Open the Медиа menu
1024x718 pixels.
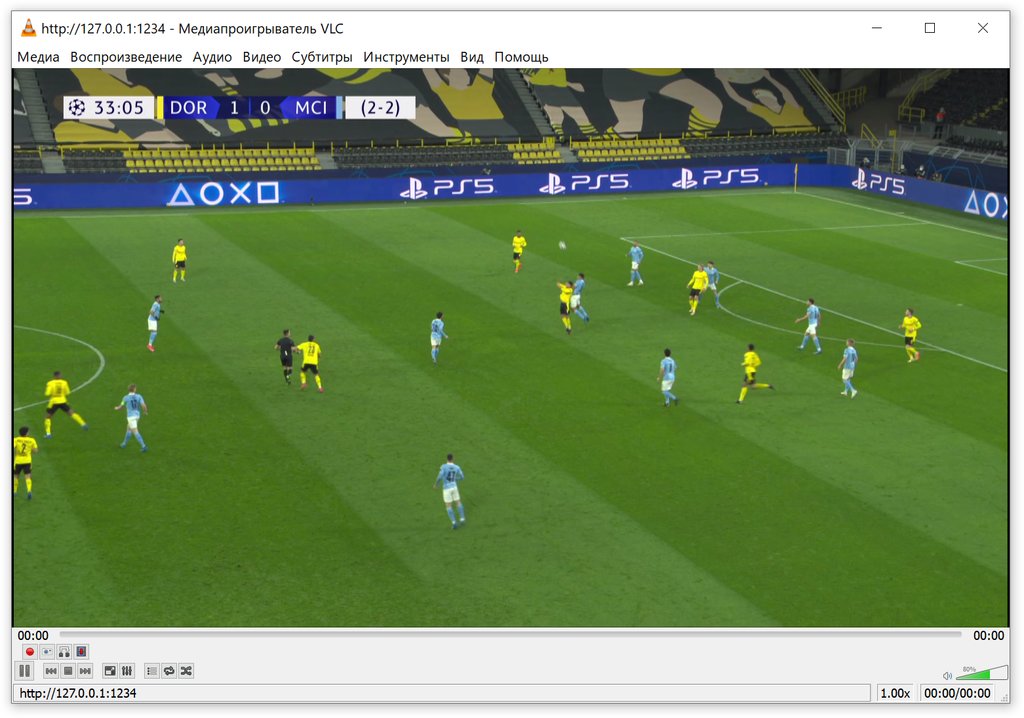[38, 57]
